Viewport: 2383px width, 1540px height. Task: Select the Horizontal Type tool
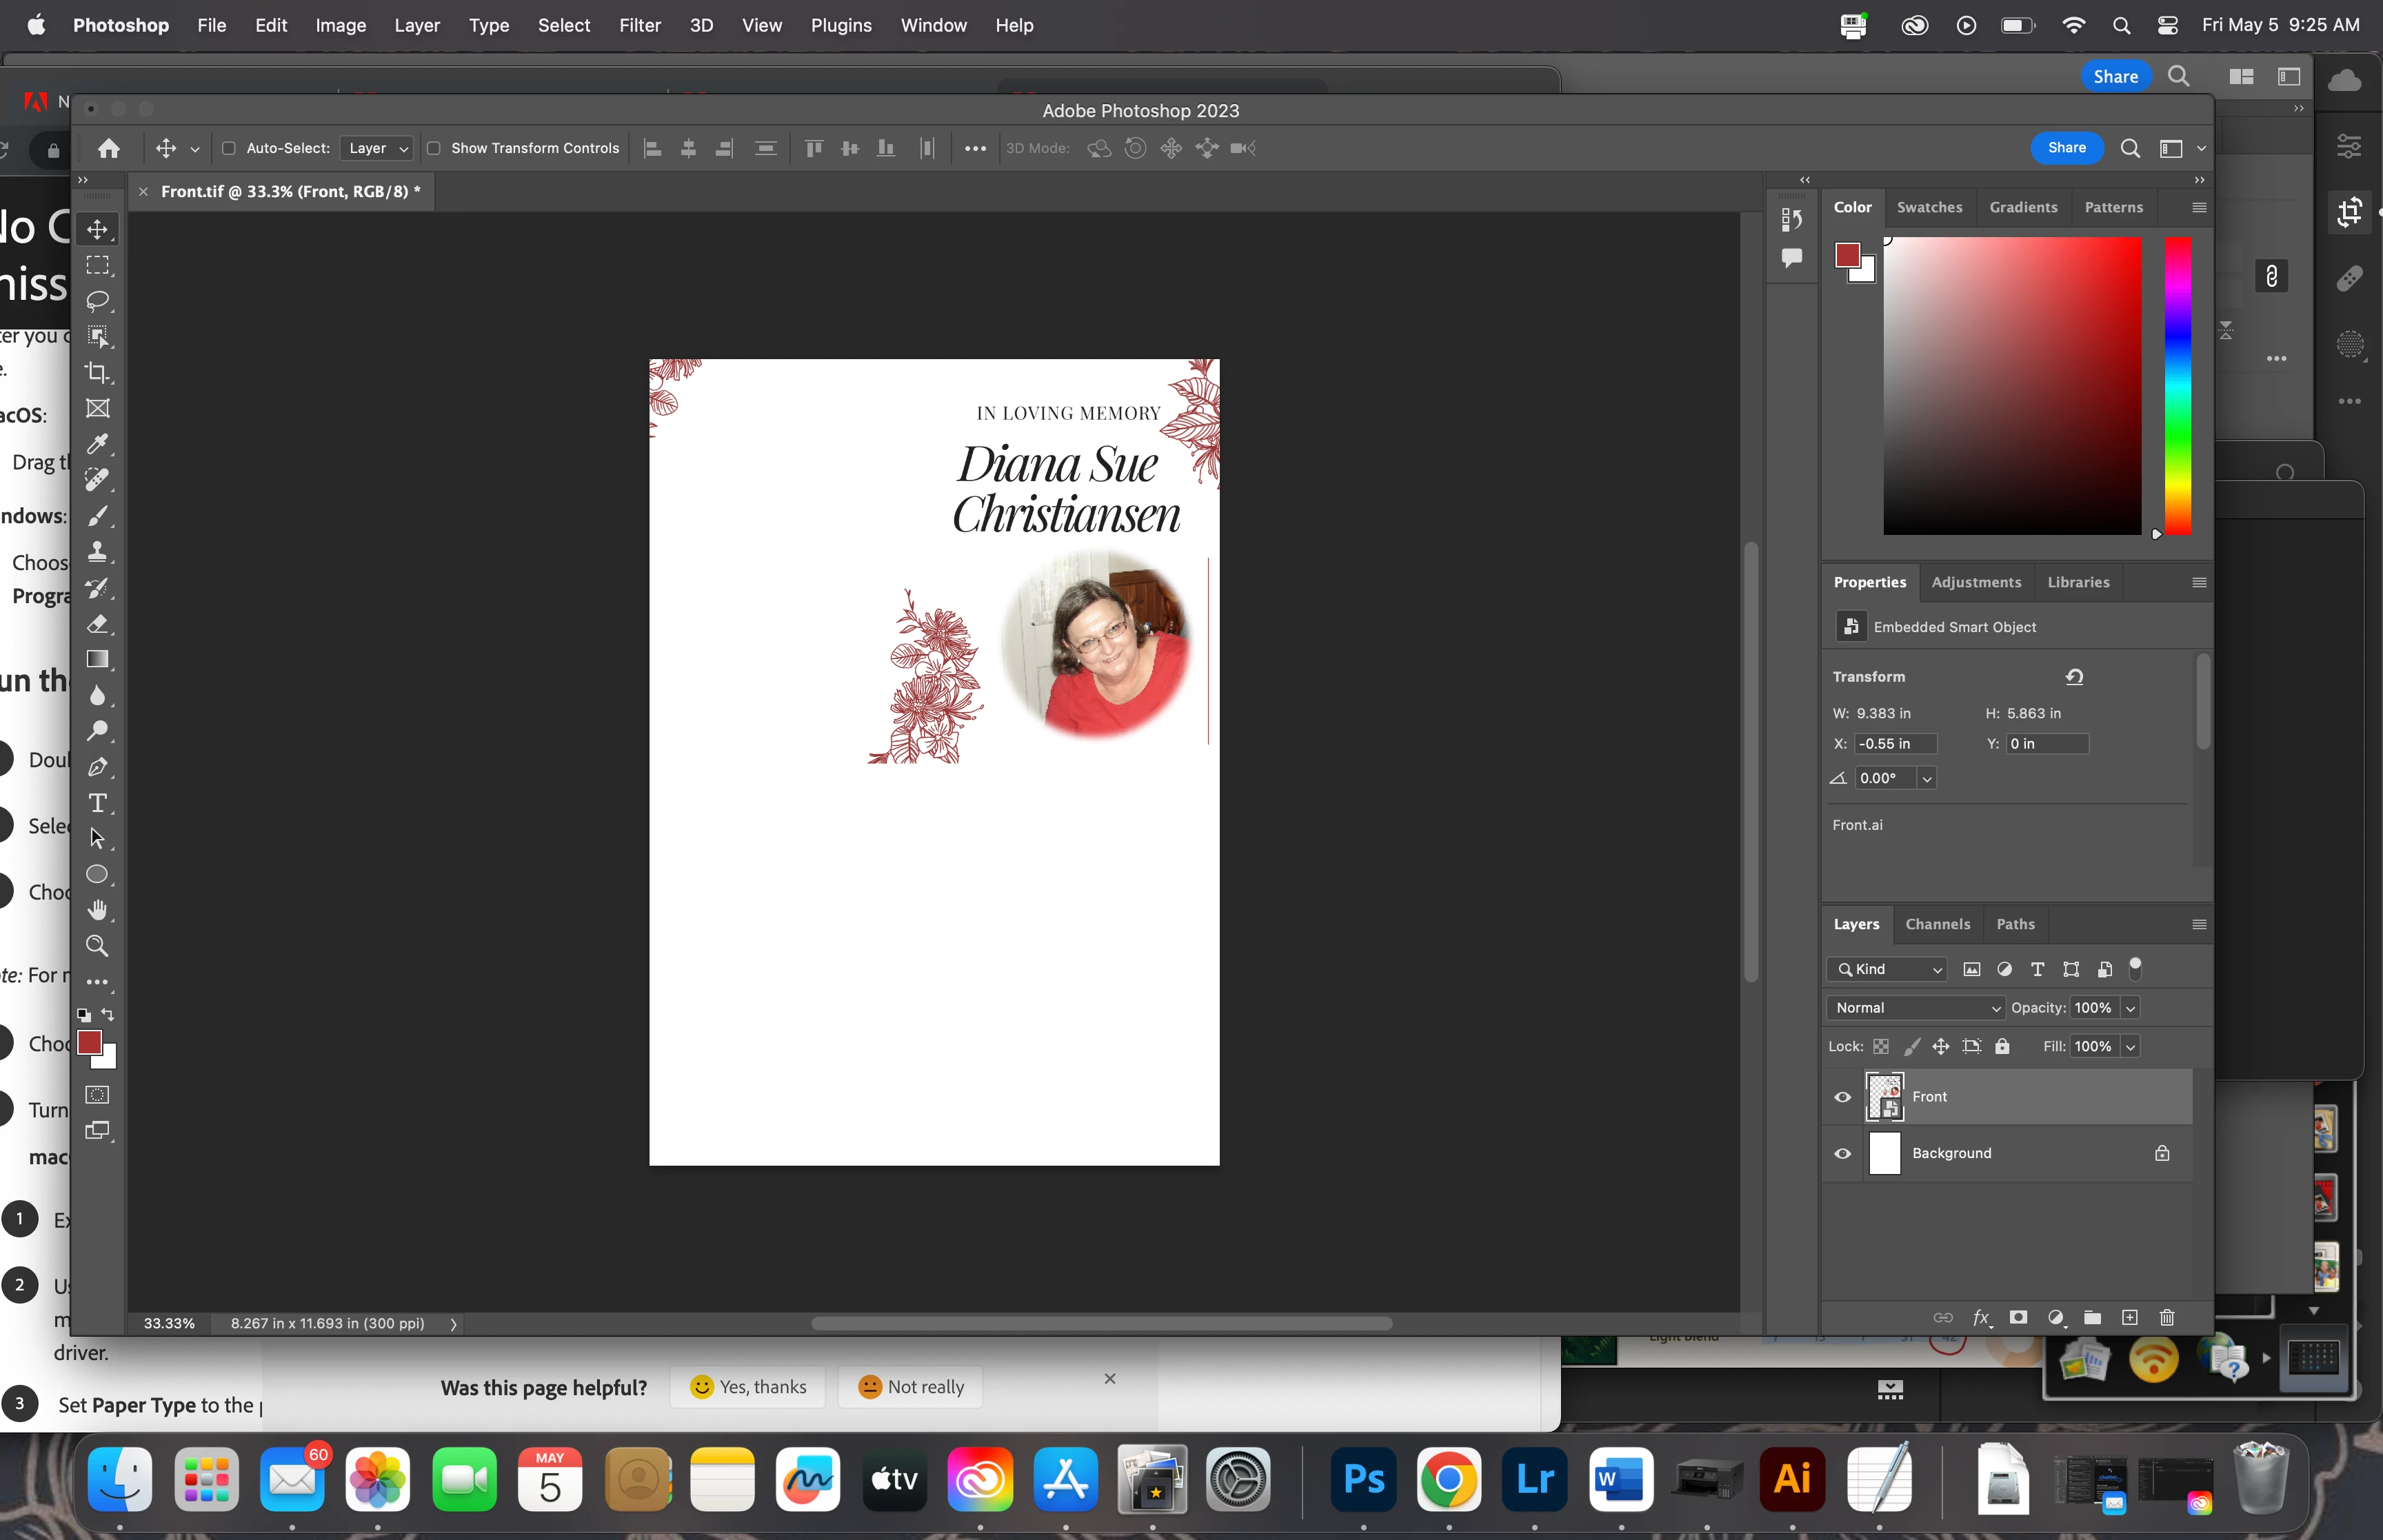coord(97,803)
